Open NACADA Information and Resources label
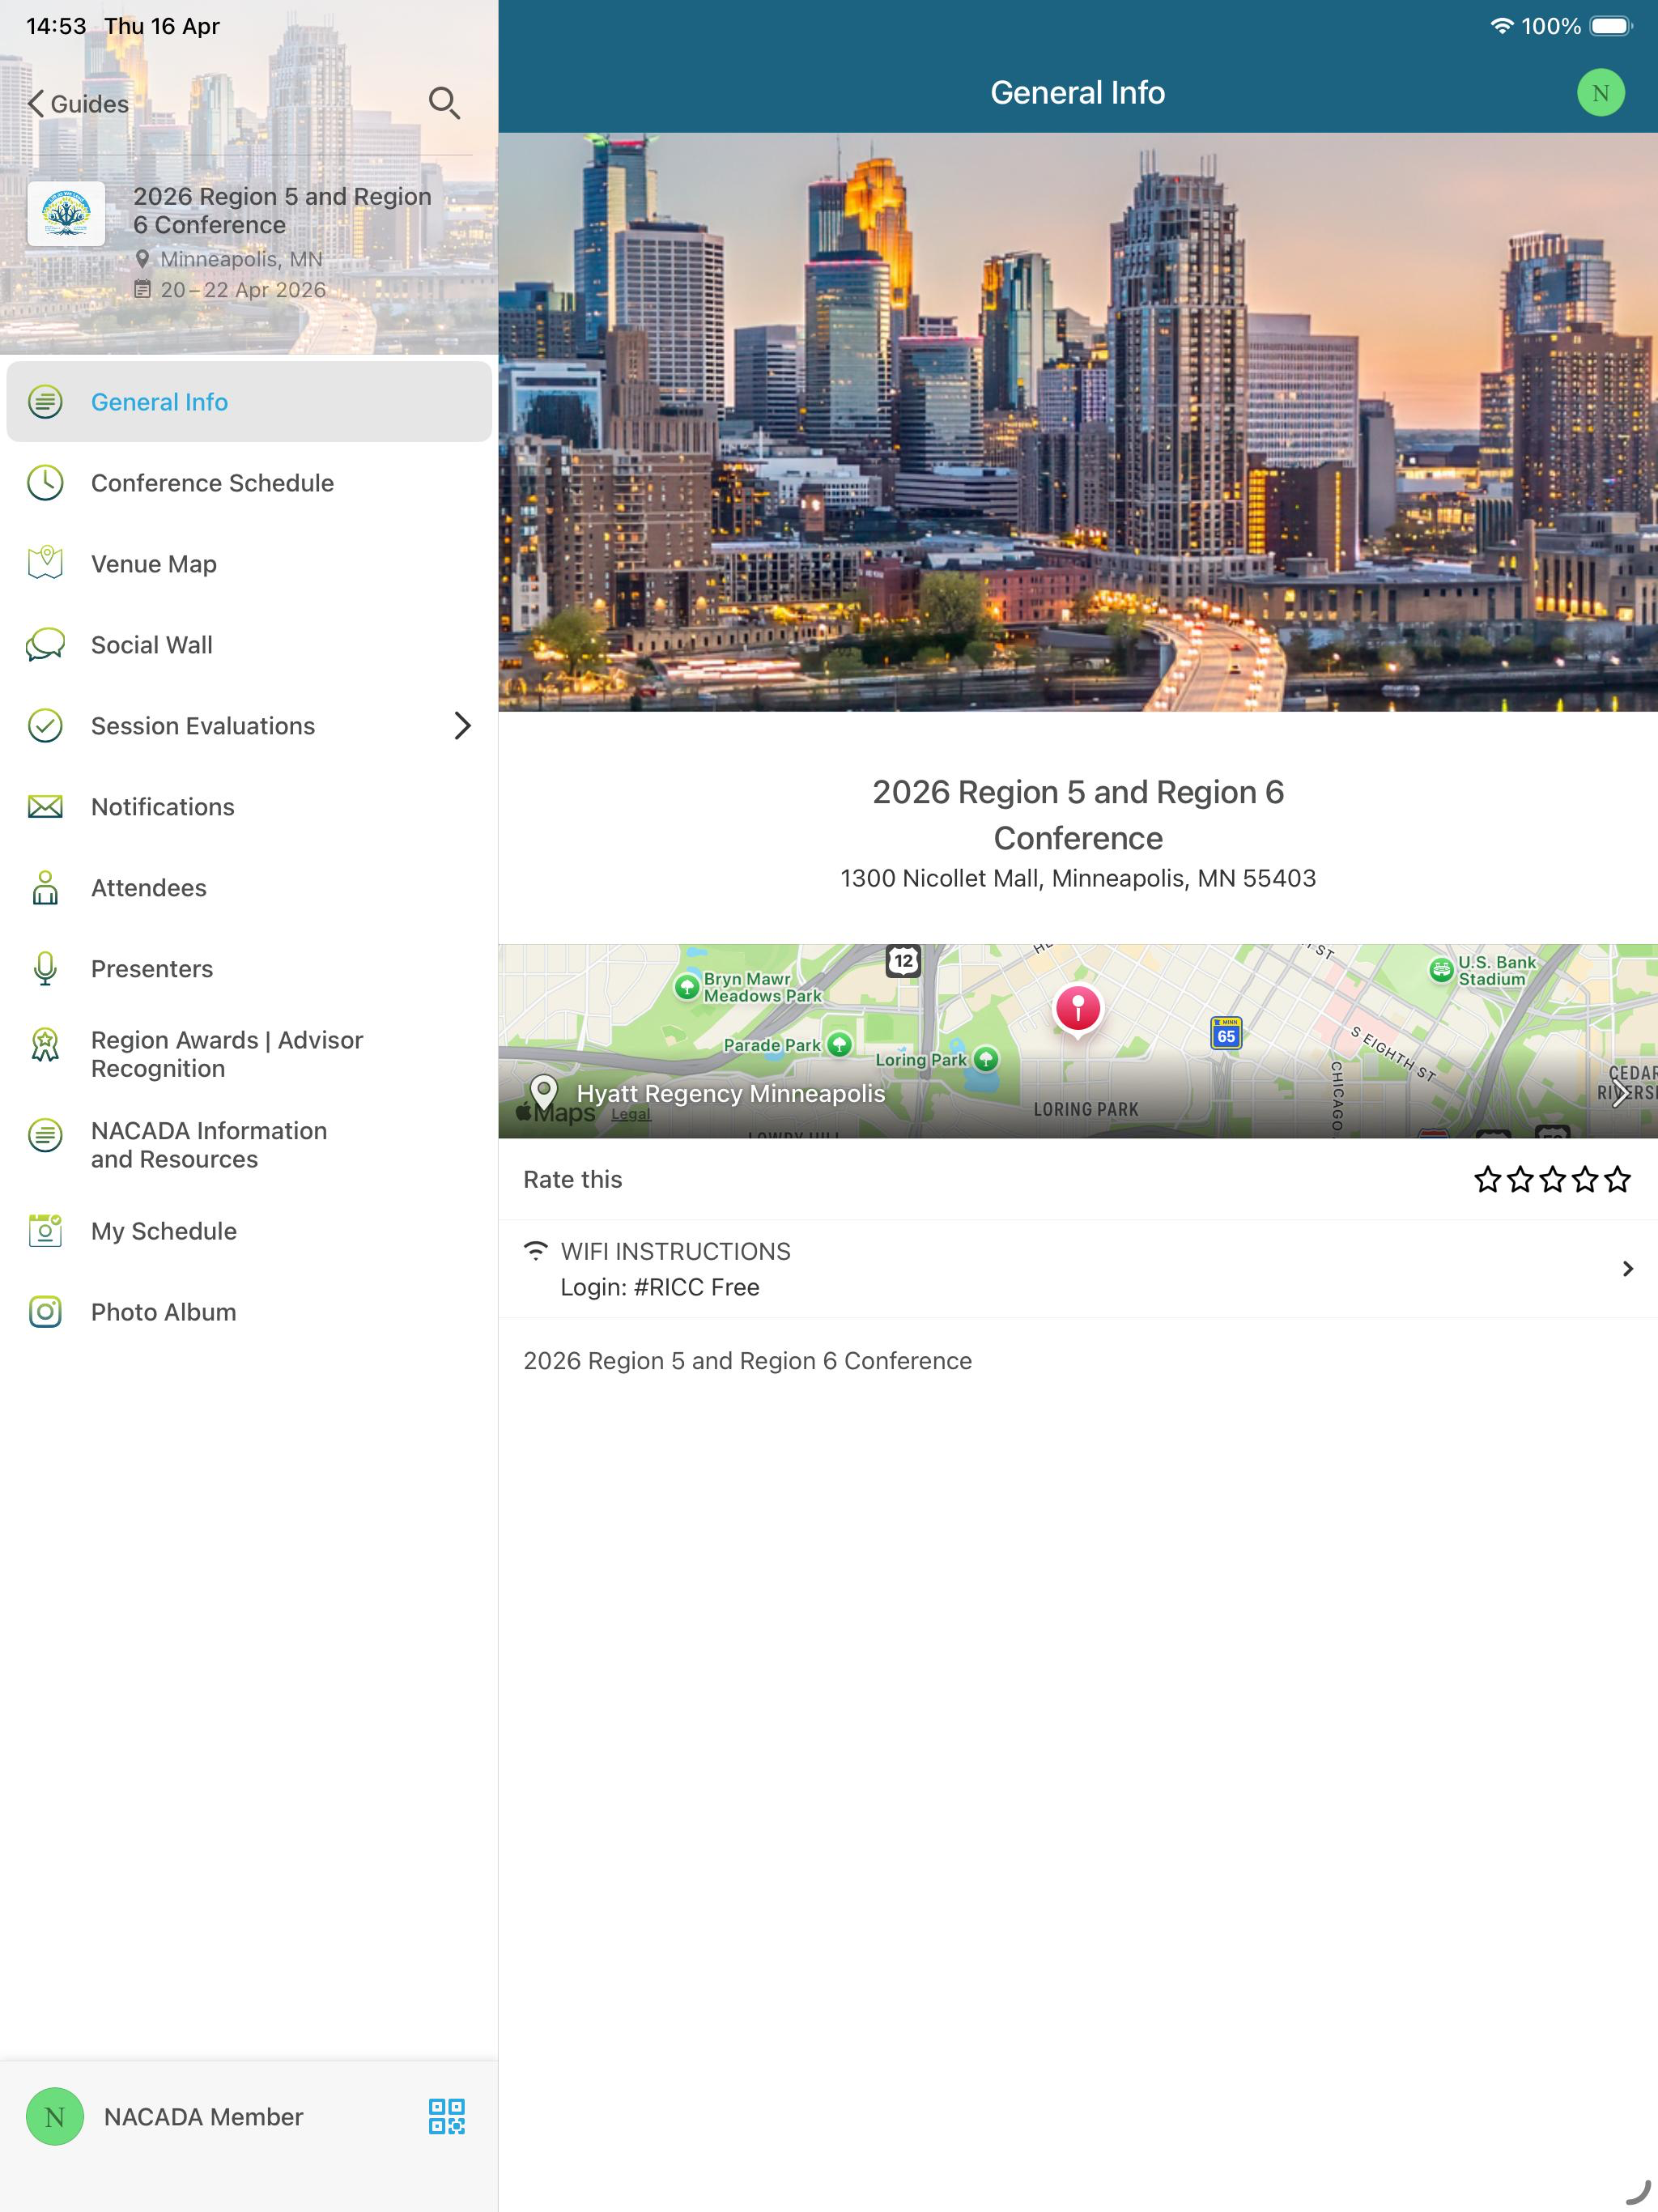 (x=209, y=1145)
